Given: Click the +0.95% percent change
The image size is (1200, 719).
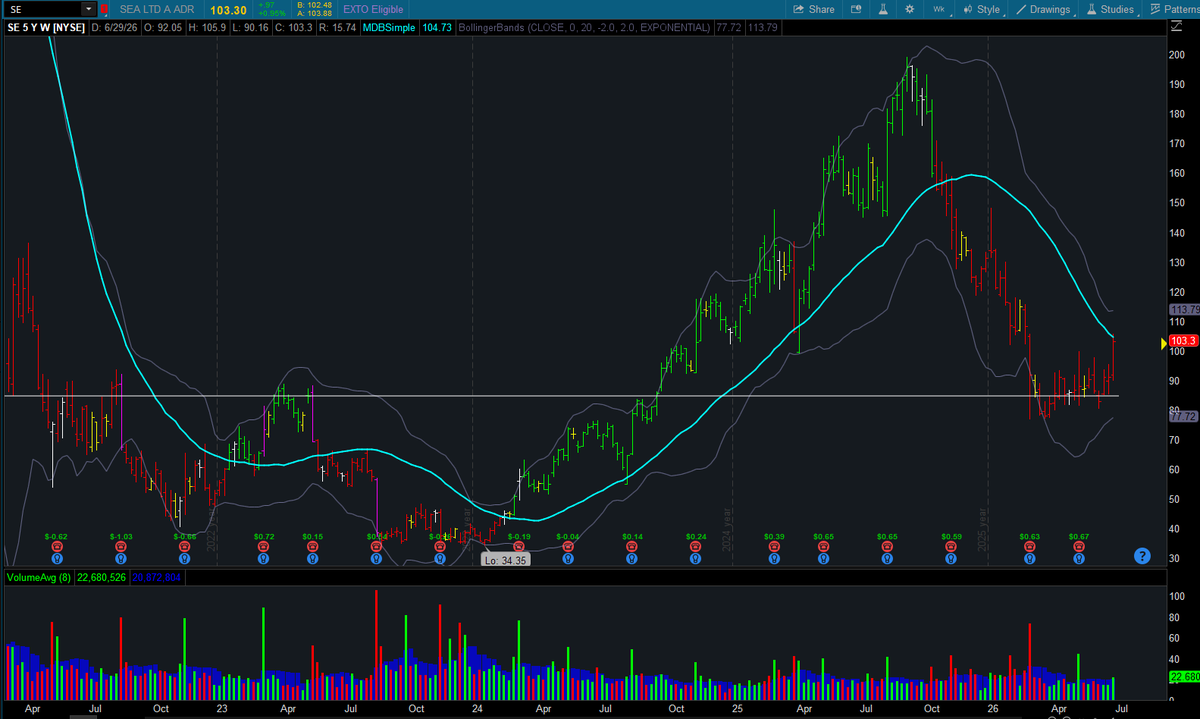Looking at the screenshot, I should pyautogui.click(x=272, y=14).
